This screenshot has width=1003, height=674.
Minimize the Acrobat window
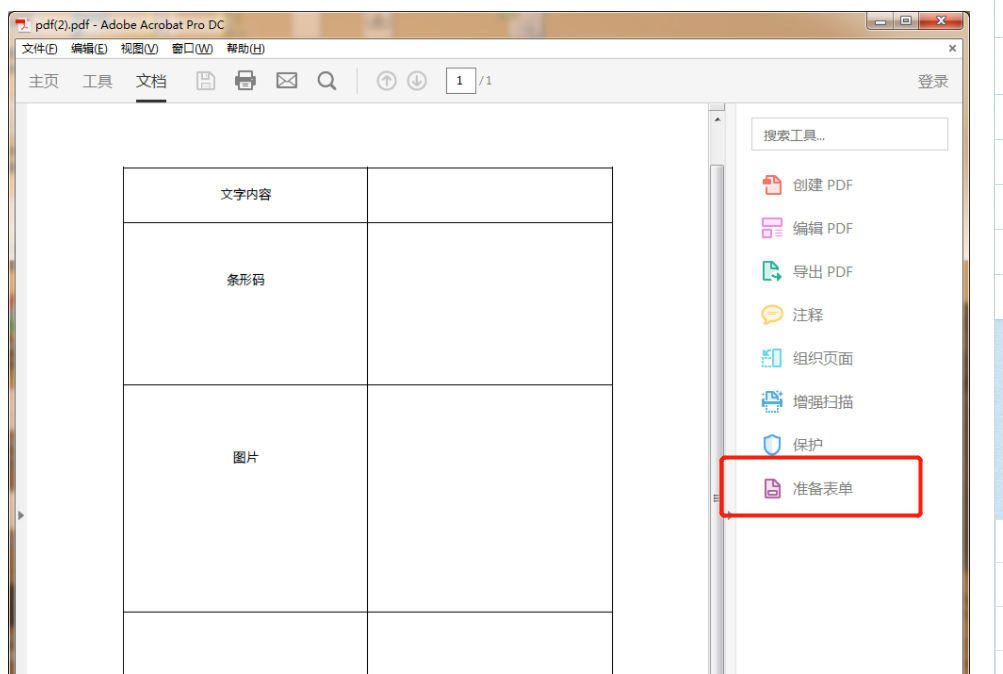point(881,21)
